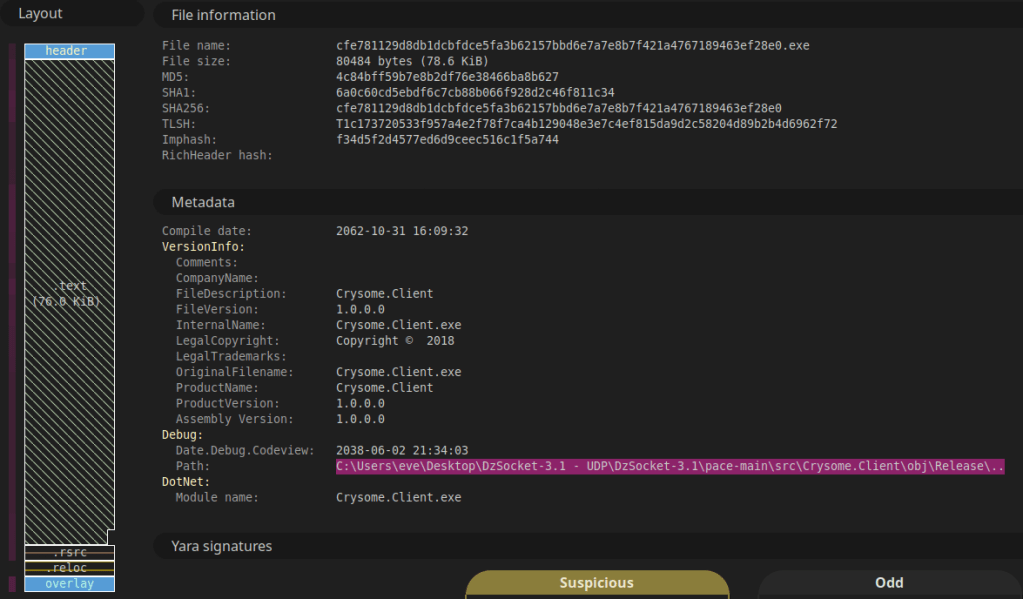Select the .reloc section in layout
The height and width of the screenshot is (599, 1023).
click(69, 568)
